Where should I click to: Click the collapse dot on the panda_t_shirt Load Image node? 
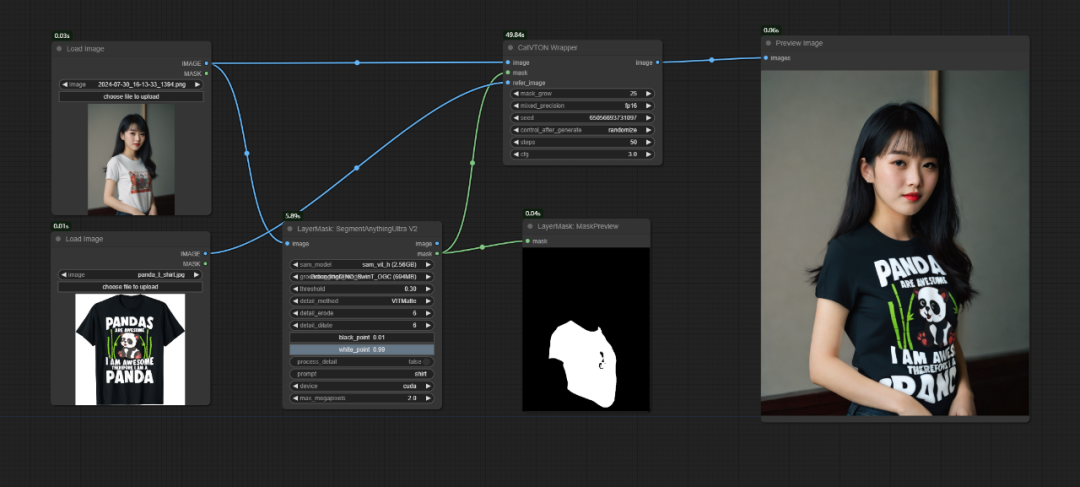59,238
